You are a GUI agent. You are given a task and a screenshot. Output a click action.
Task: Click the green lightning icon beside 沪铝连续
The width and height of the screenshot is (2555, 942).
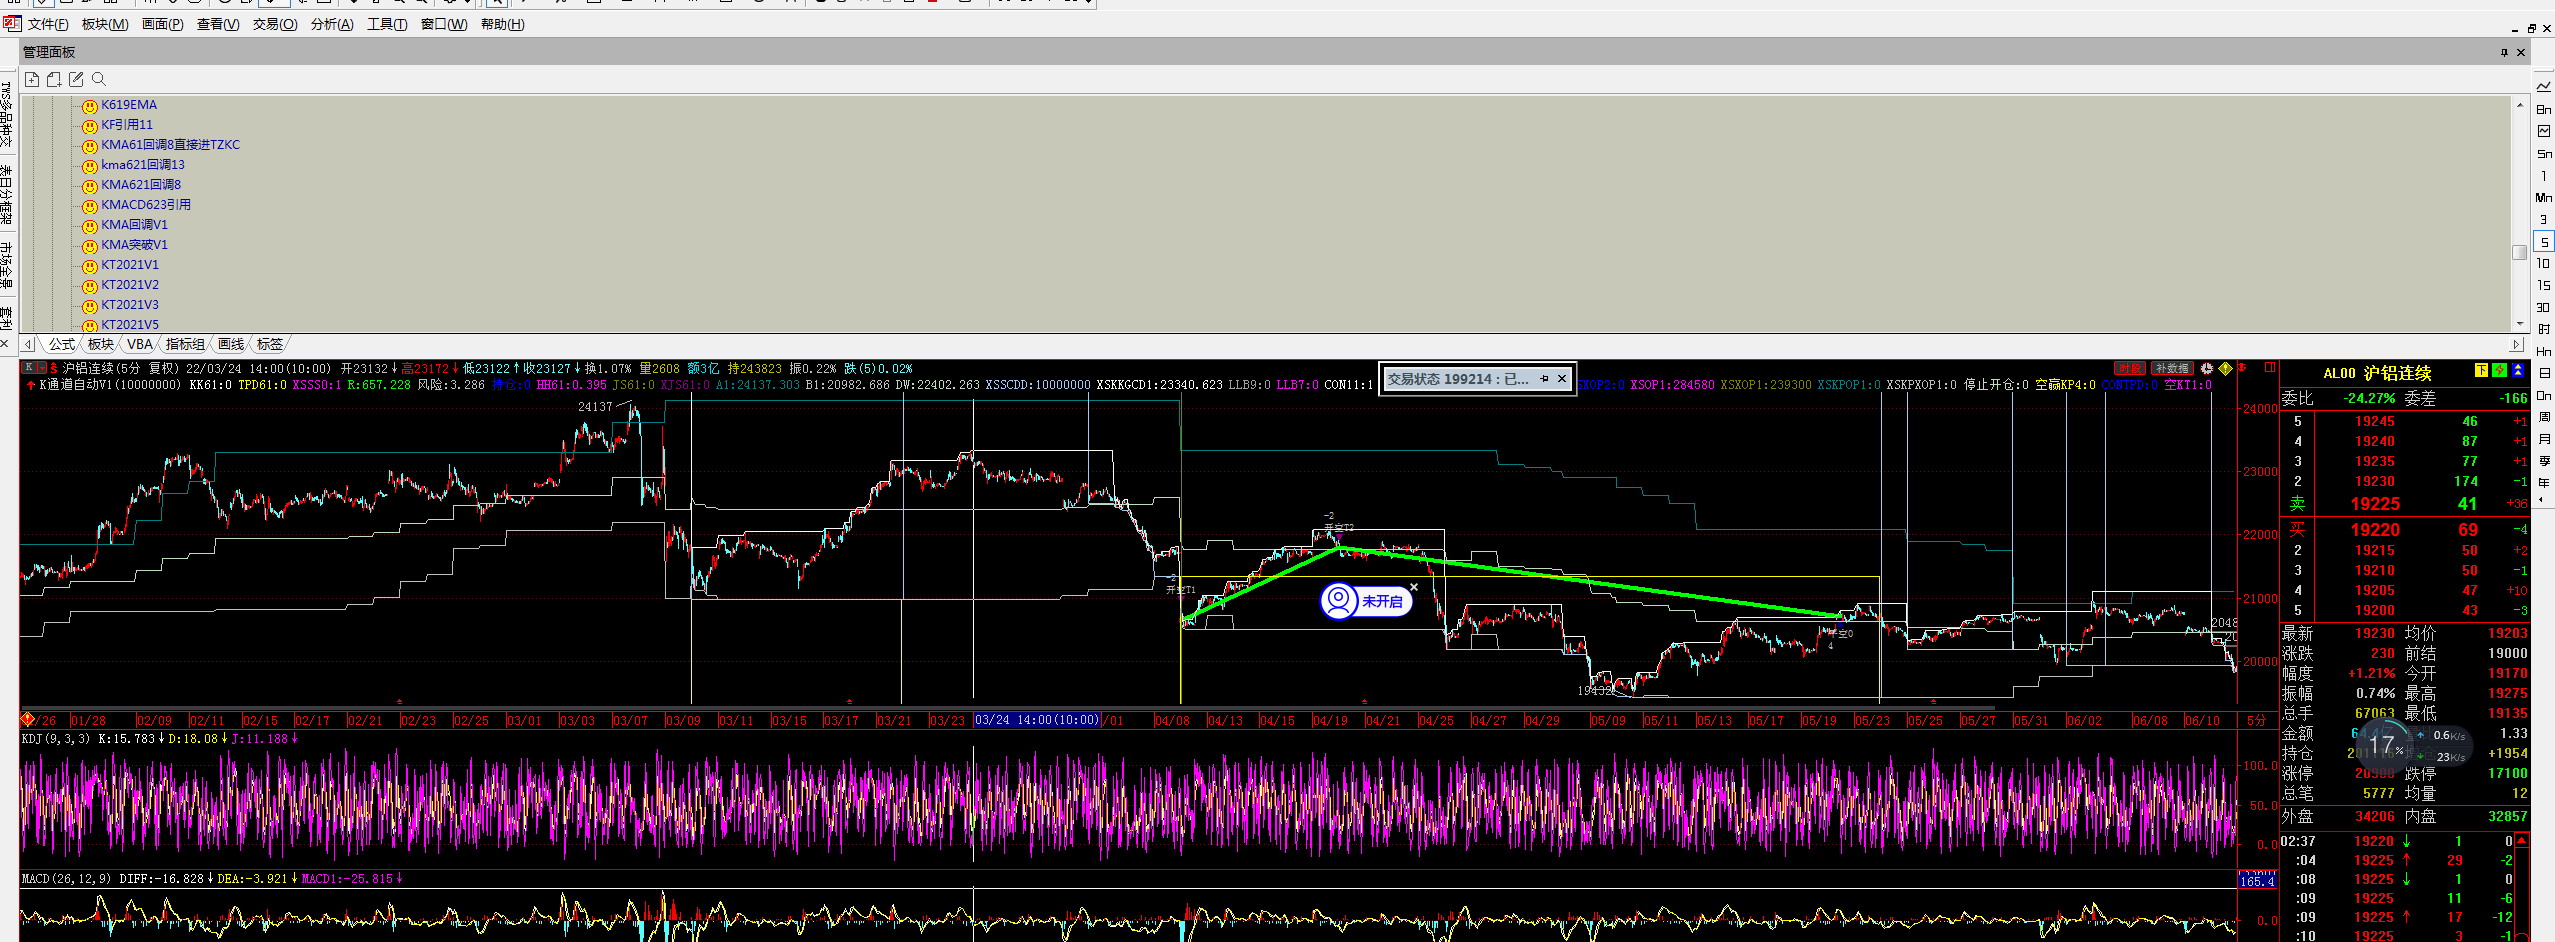(x=2499, y=371)
